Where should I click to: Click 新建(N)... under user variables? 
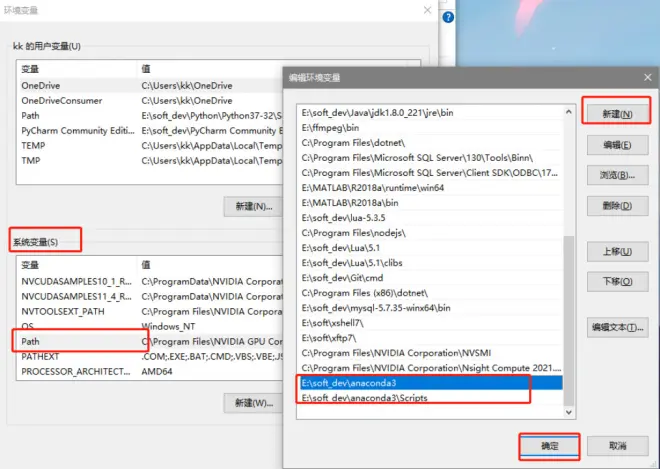(253, 206)
